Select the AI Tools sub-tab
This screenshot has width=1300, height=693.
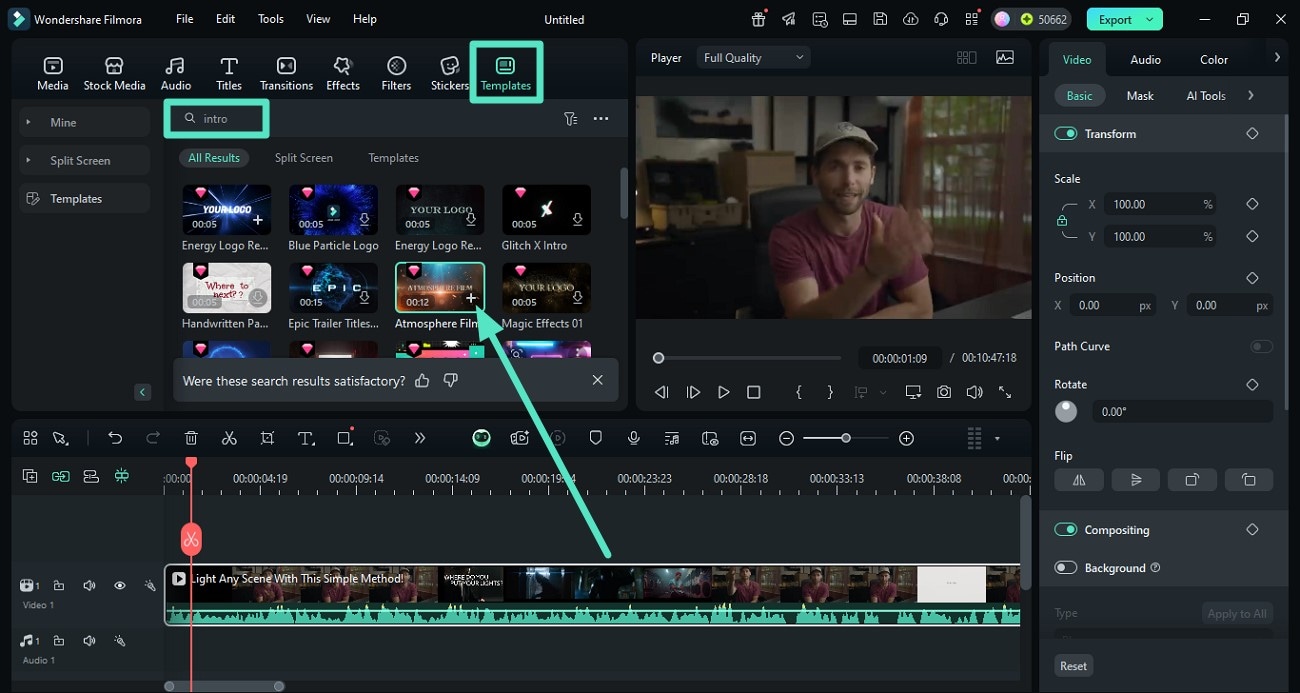click(1206, 96)
